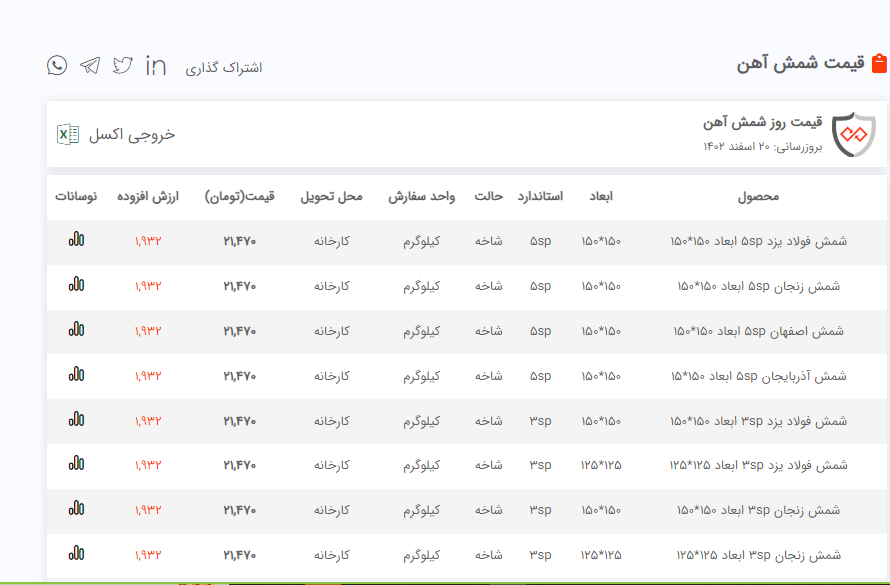
Task: Click the نوسانات column header
Action: 76,196
